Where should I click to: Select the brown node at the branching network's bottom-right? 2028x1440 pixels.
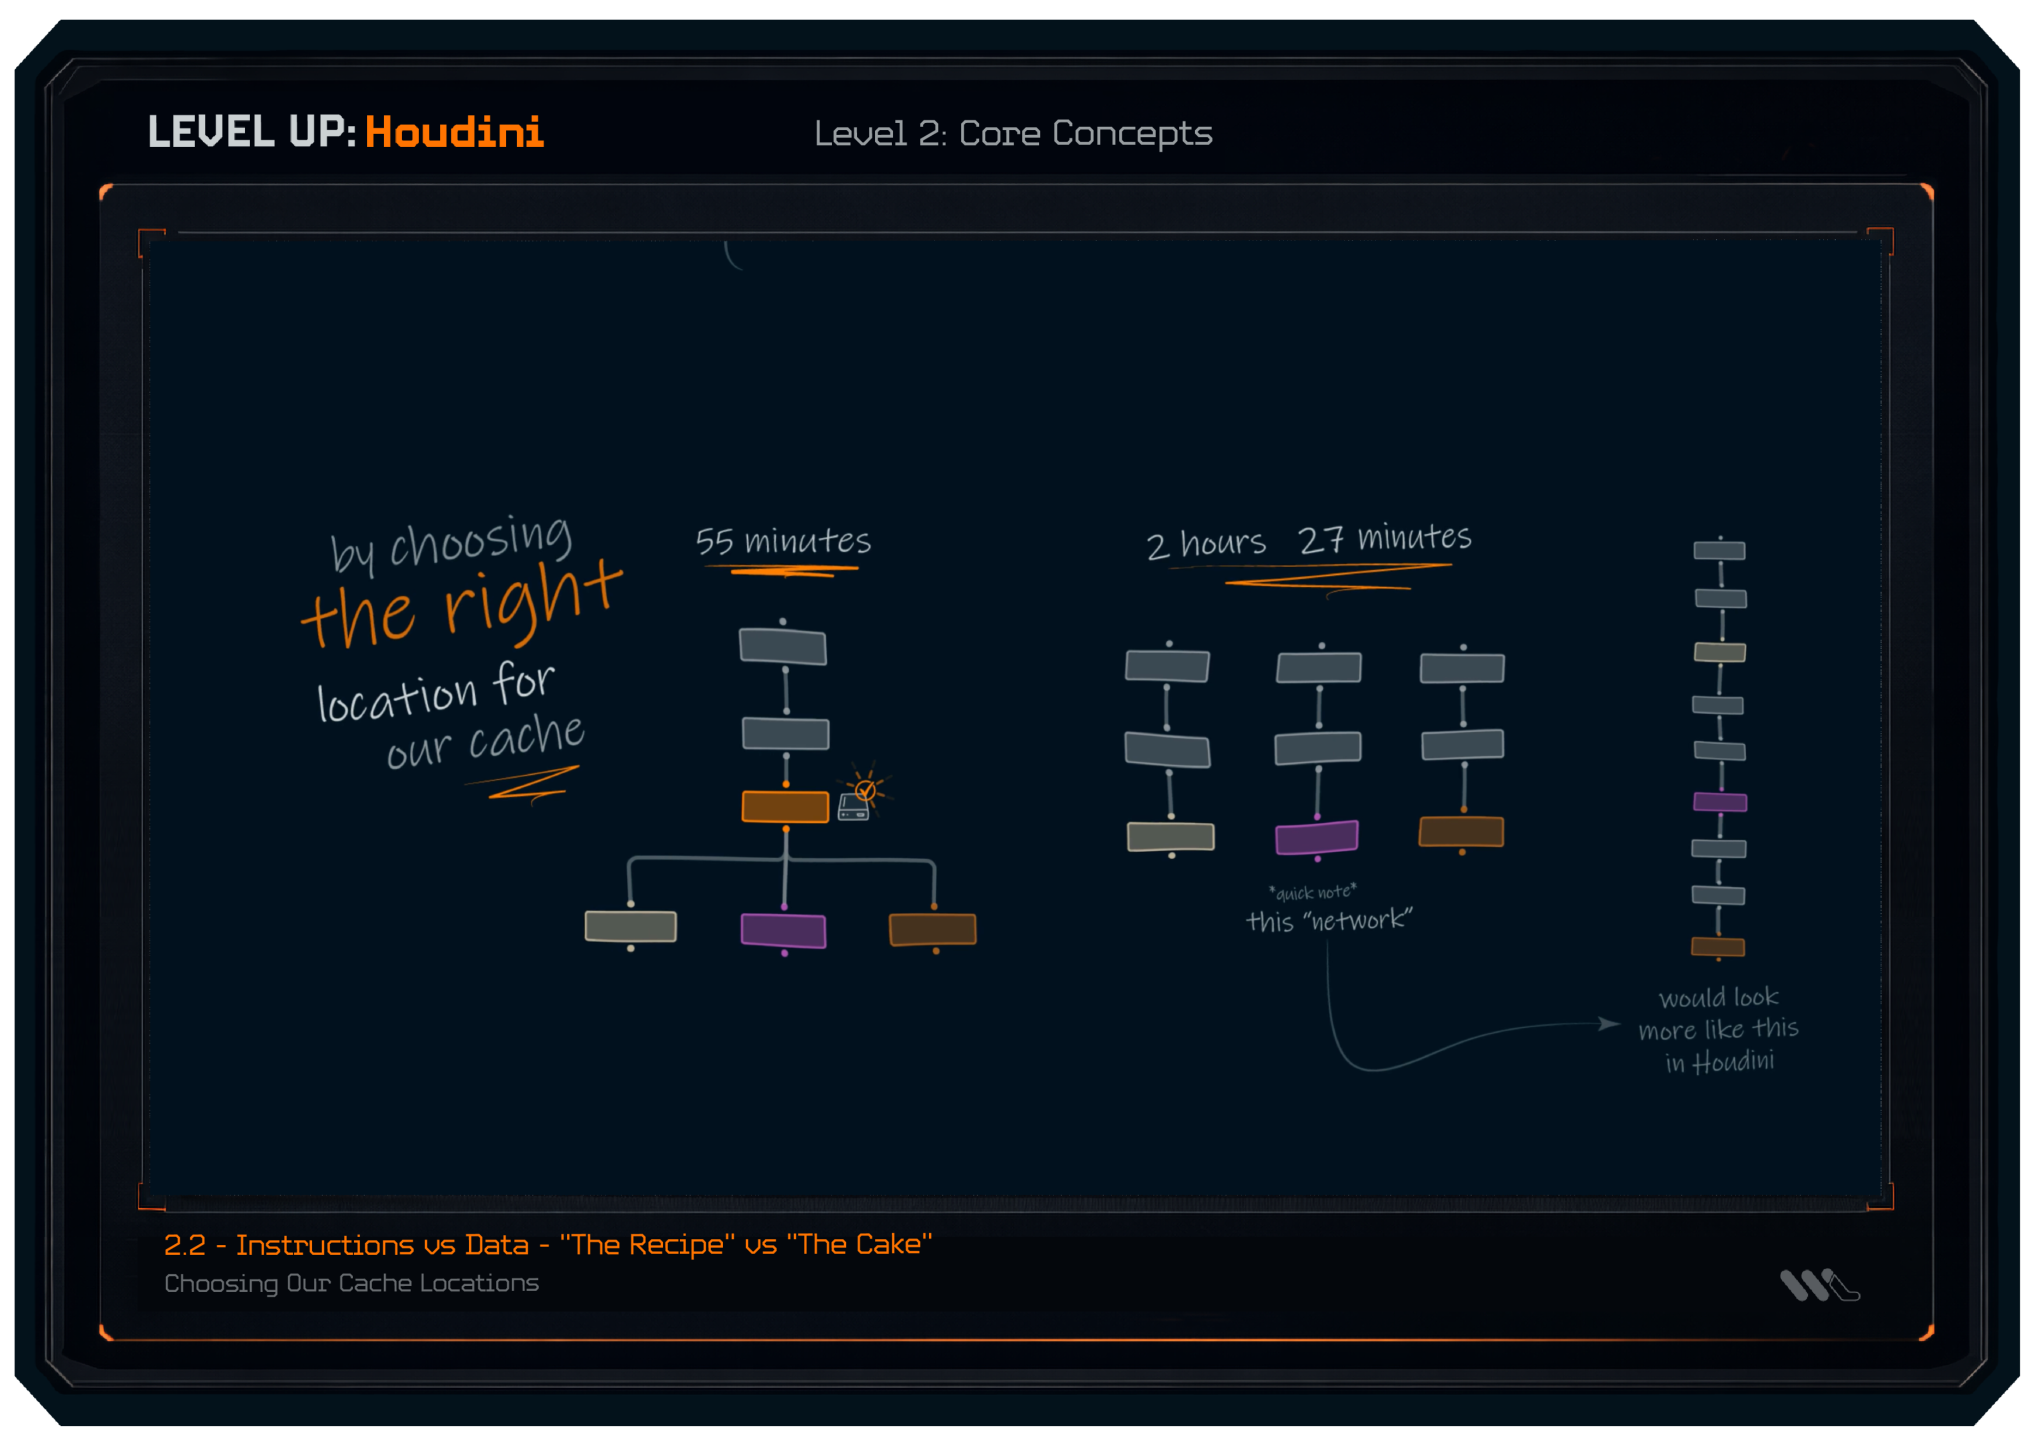tap(933, 929)
